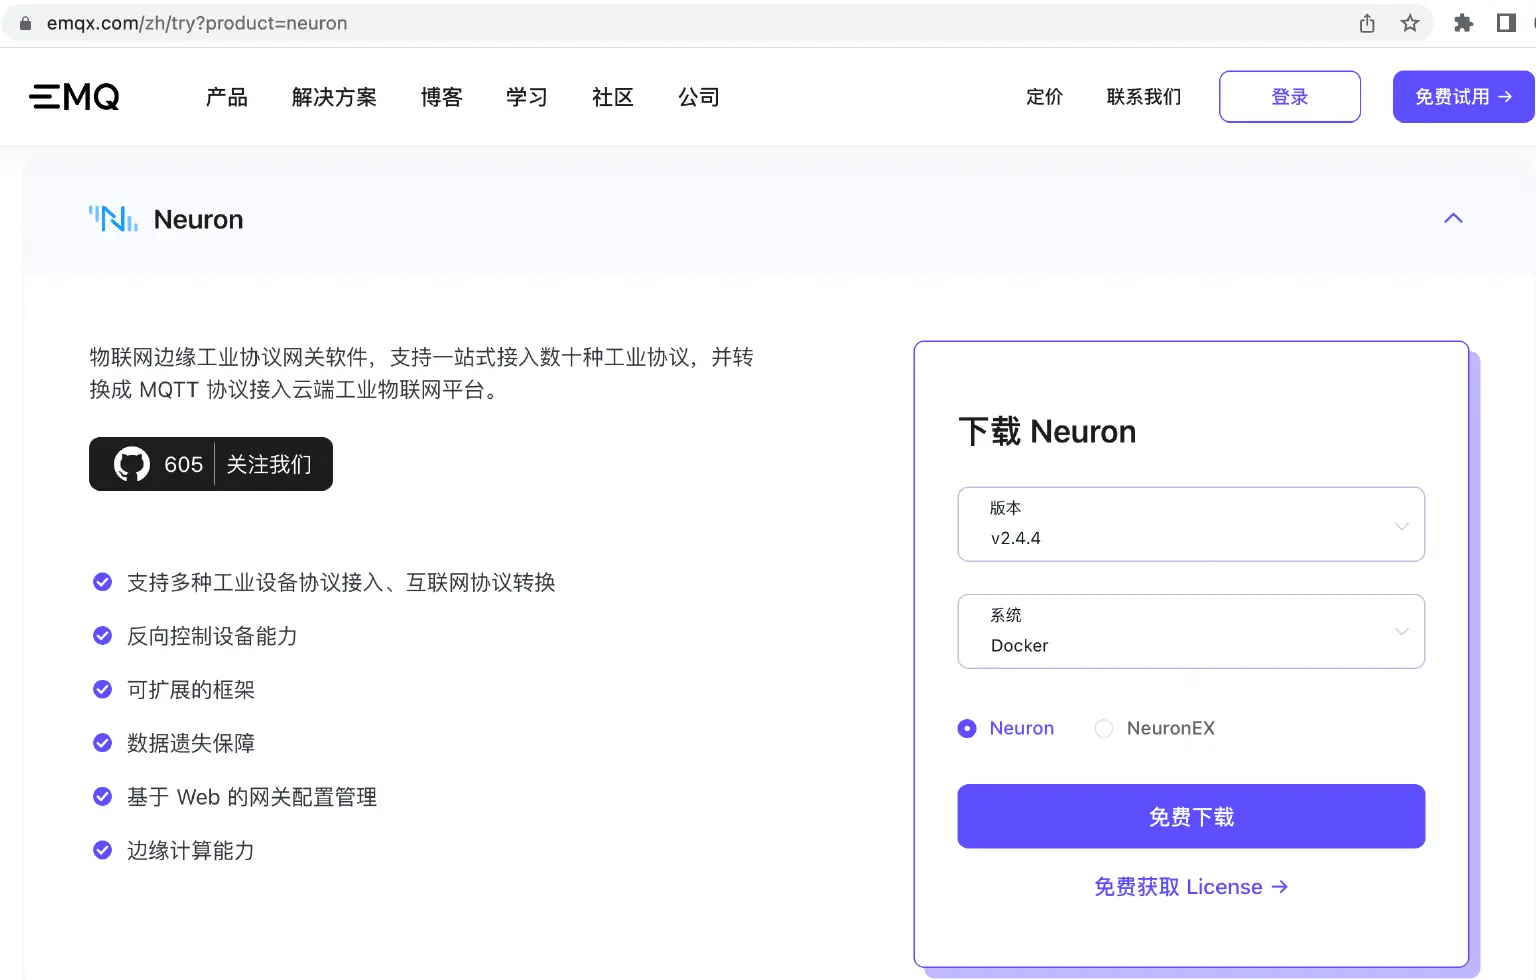The width and height of the screenshot is (1536, 980).
Task: Collapse the Neuron section with the chevron
Action: coord(1453,218)
